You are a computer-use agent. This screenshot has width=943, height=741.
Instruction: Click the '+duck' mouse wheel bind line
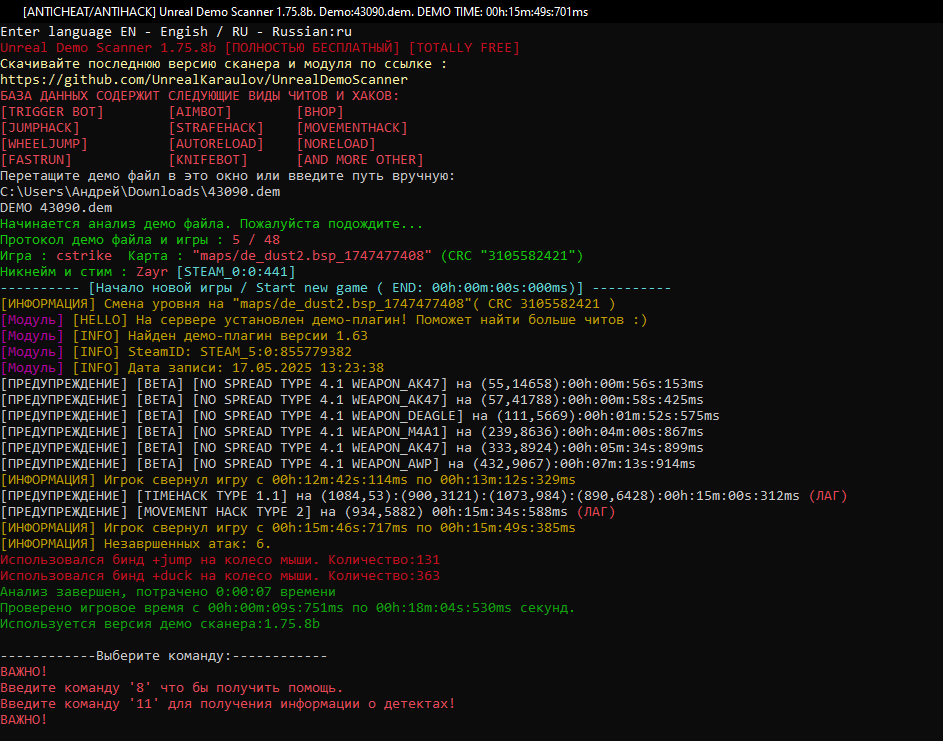tap(220, 576)
